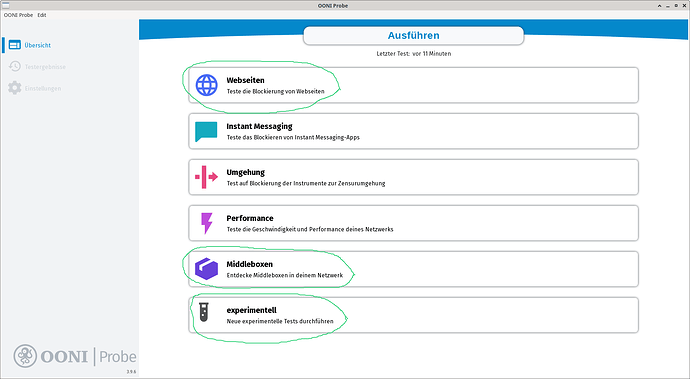Click the Instant Messaging chat bubble icon
This screenshot has width=690, height=379.
click(206, 131)
